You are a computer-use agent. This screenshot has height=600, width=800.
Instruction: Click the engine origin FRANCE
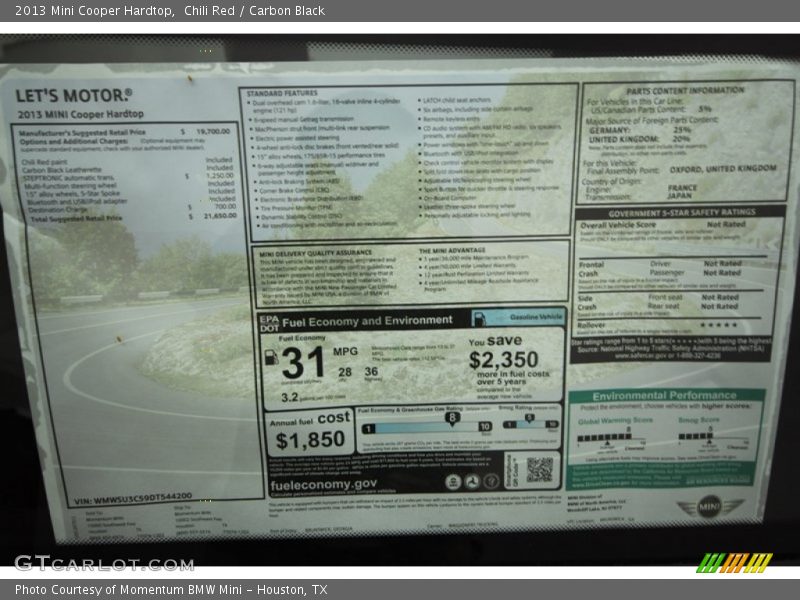coord(682,188)
